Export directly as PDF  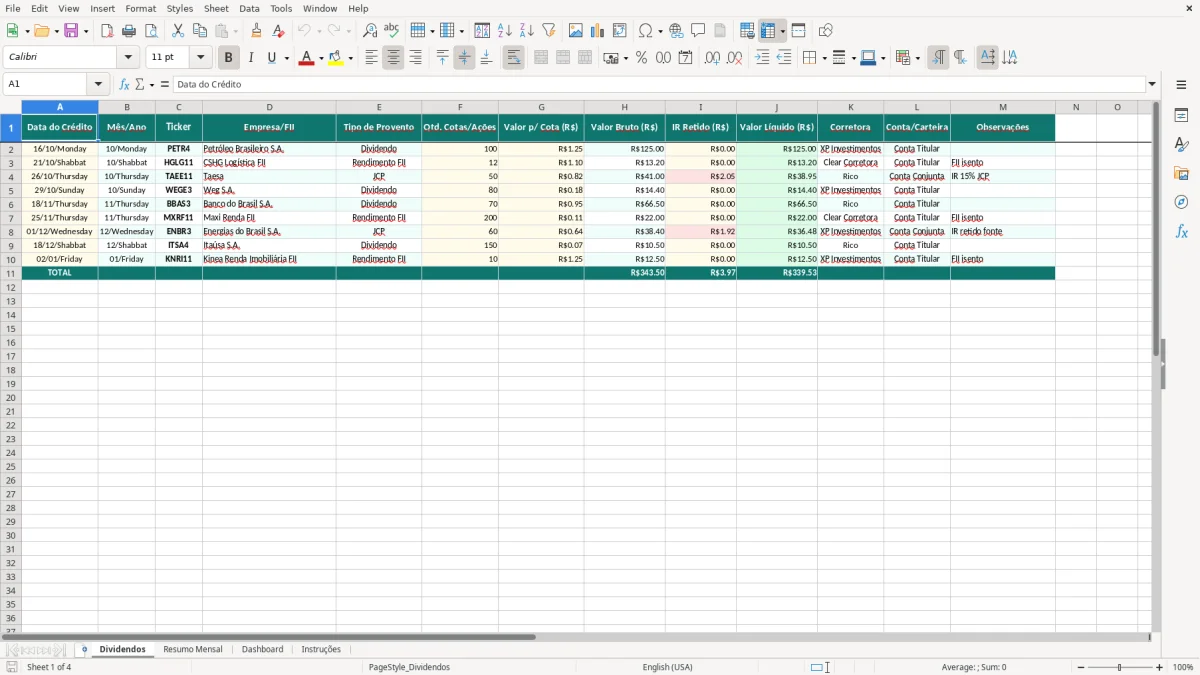107,31
